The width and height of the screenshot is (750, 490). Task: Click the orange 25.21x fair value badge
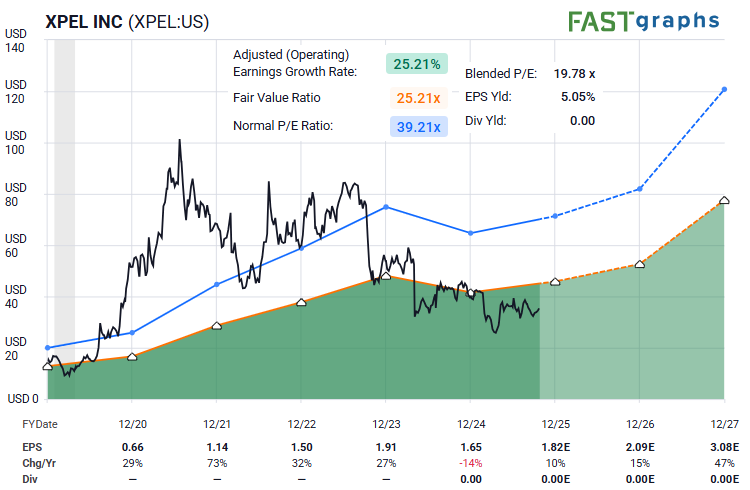tap(417, 98)
